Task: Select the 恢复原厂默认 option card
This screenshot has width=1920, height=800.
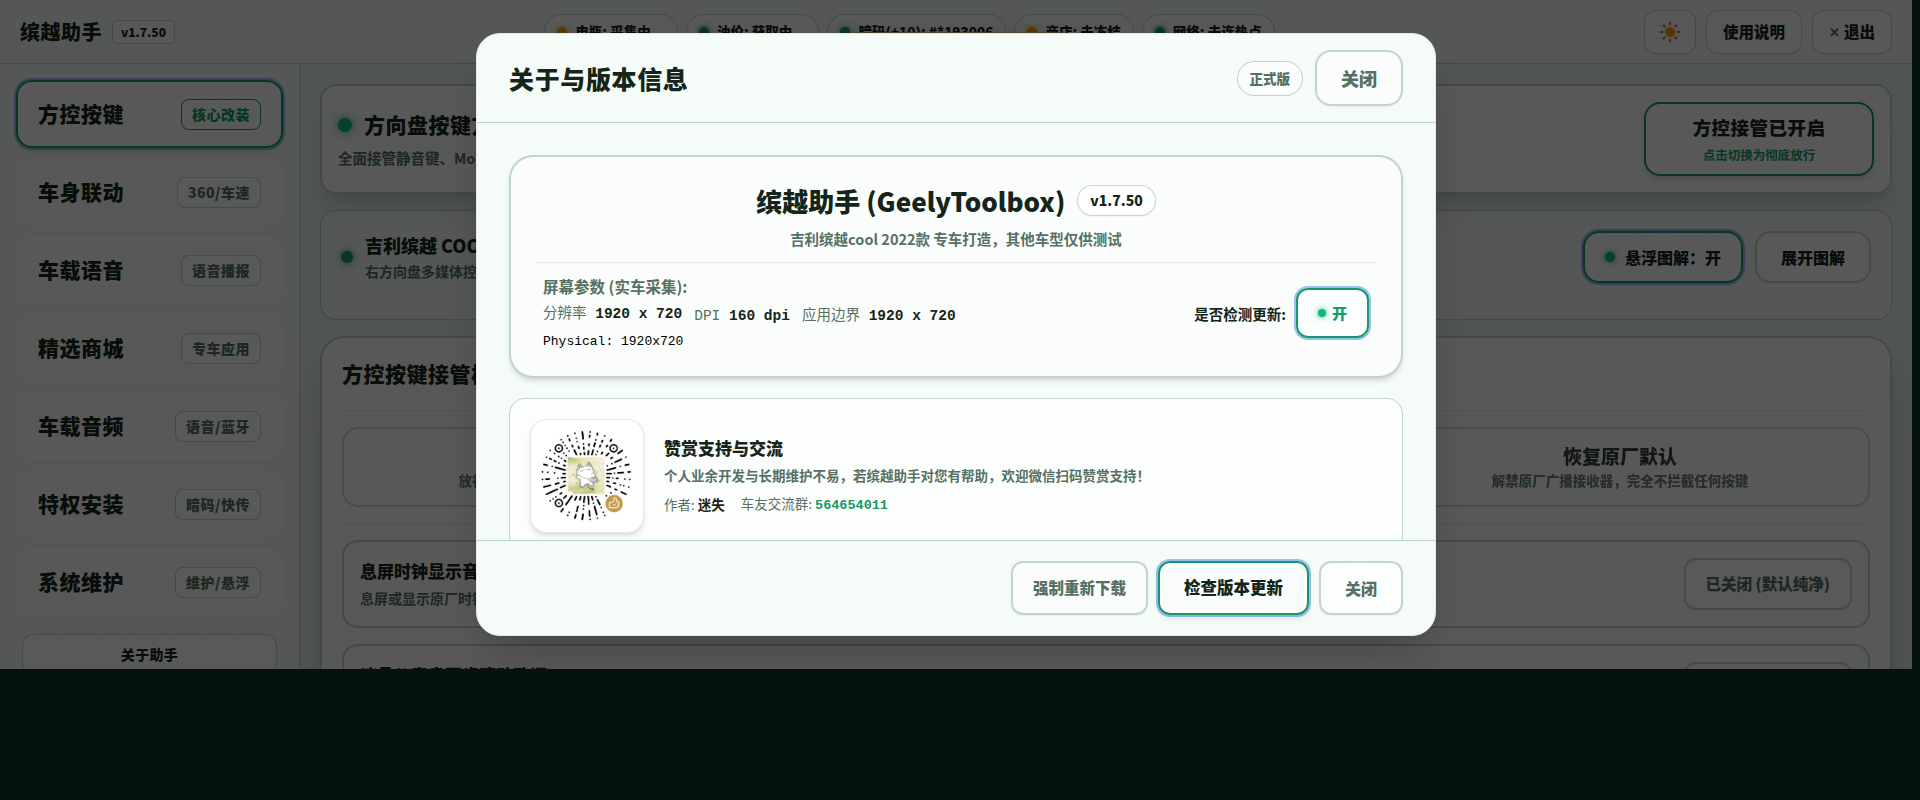Action: click(x=1619, y=467)
